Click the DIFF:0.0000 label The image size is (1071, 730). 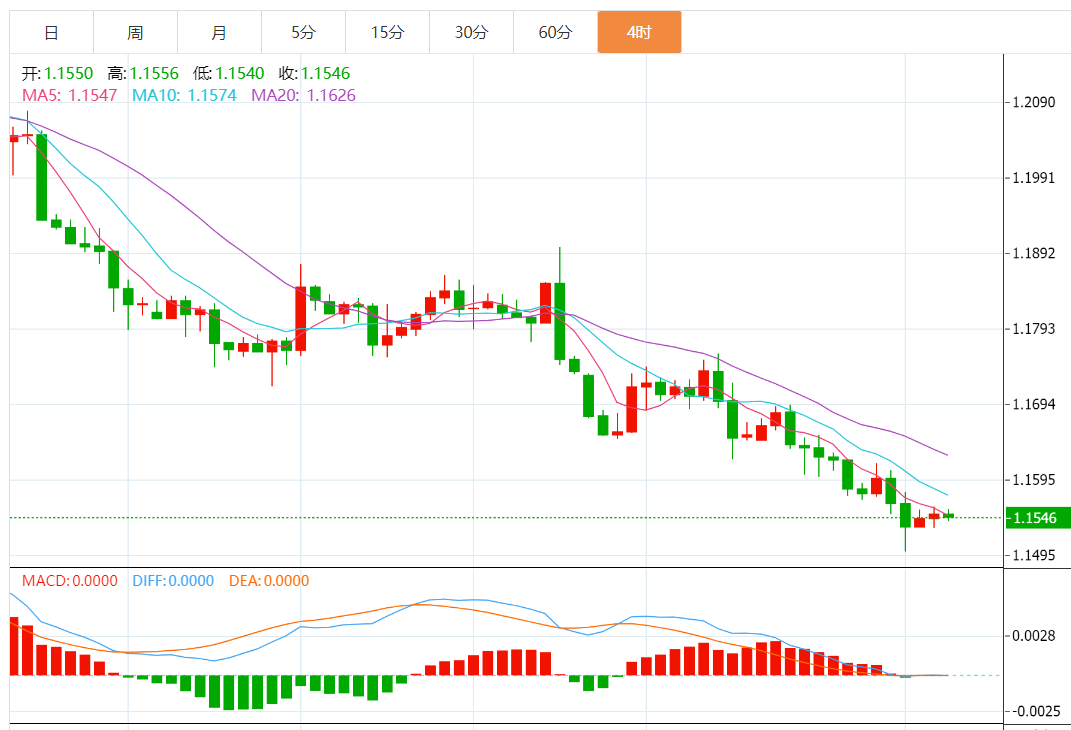pos(173,581)
